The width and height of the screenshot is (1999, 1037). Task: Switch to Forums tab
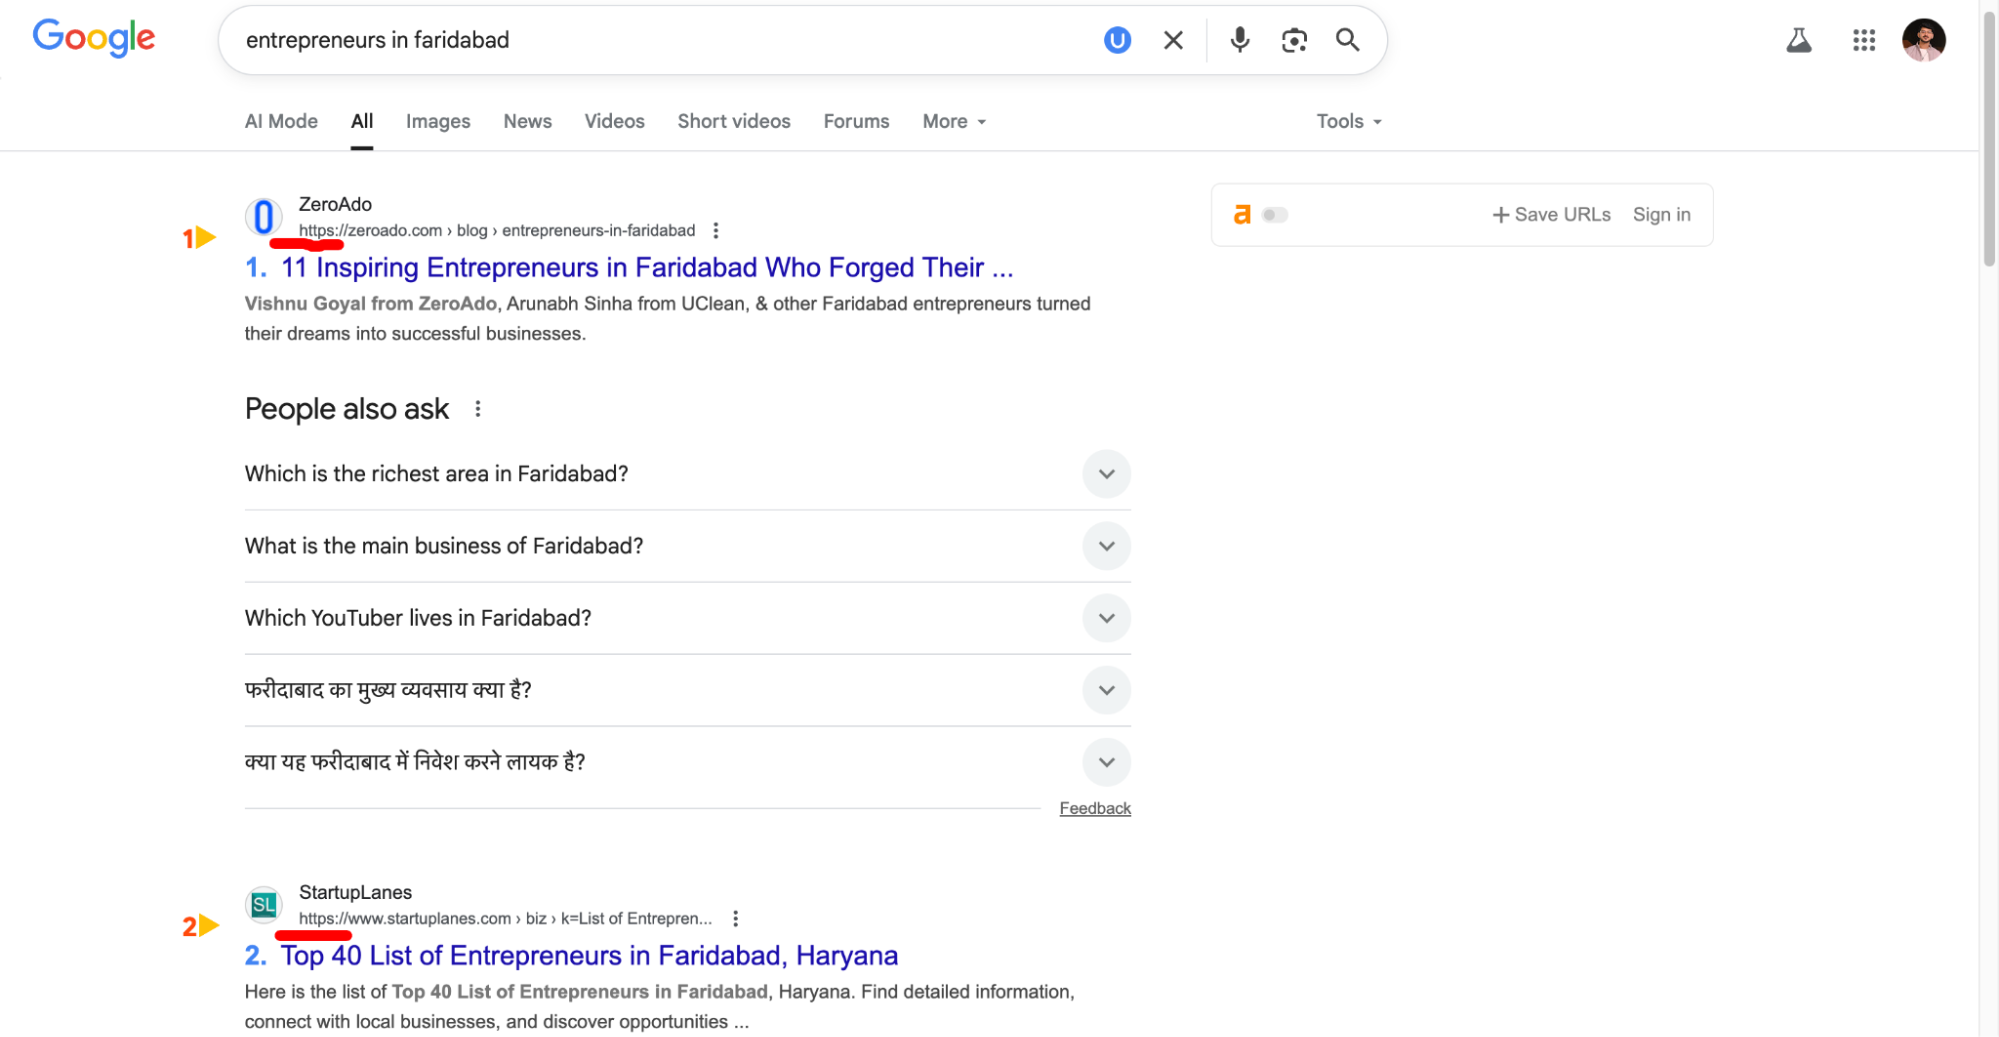pyautogui.click(x=856, y=121)
